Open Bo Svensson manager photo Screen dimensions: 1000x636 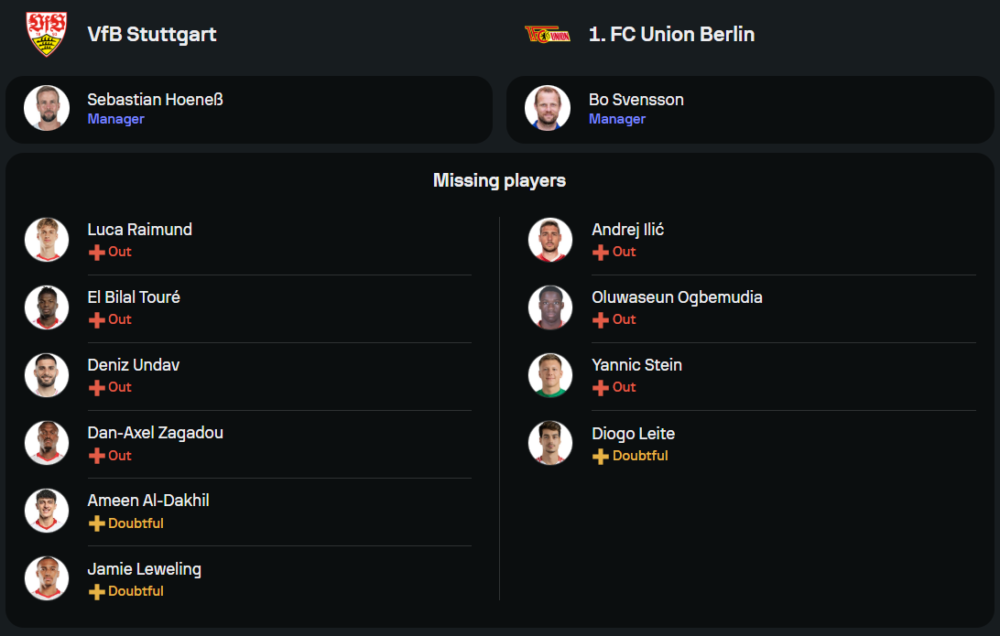tap(547, 108)
